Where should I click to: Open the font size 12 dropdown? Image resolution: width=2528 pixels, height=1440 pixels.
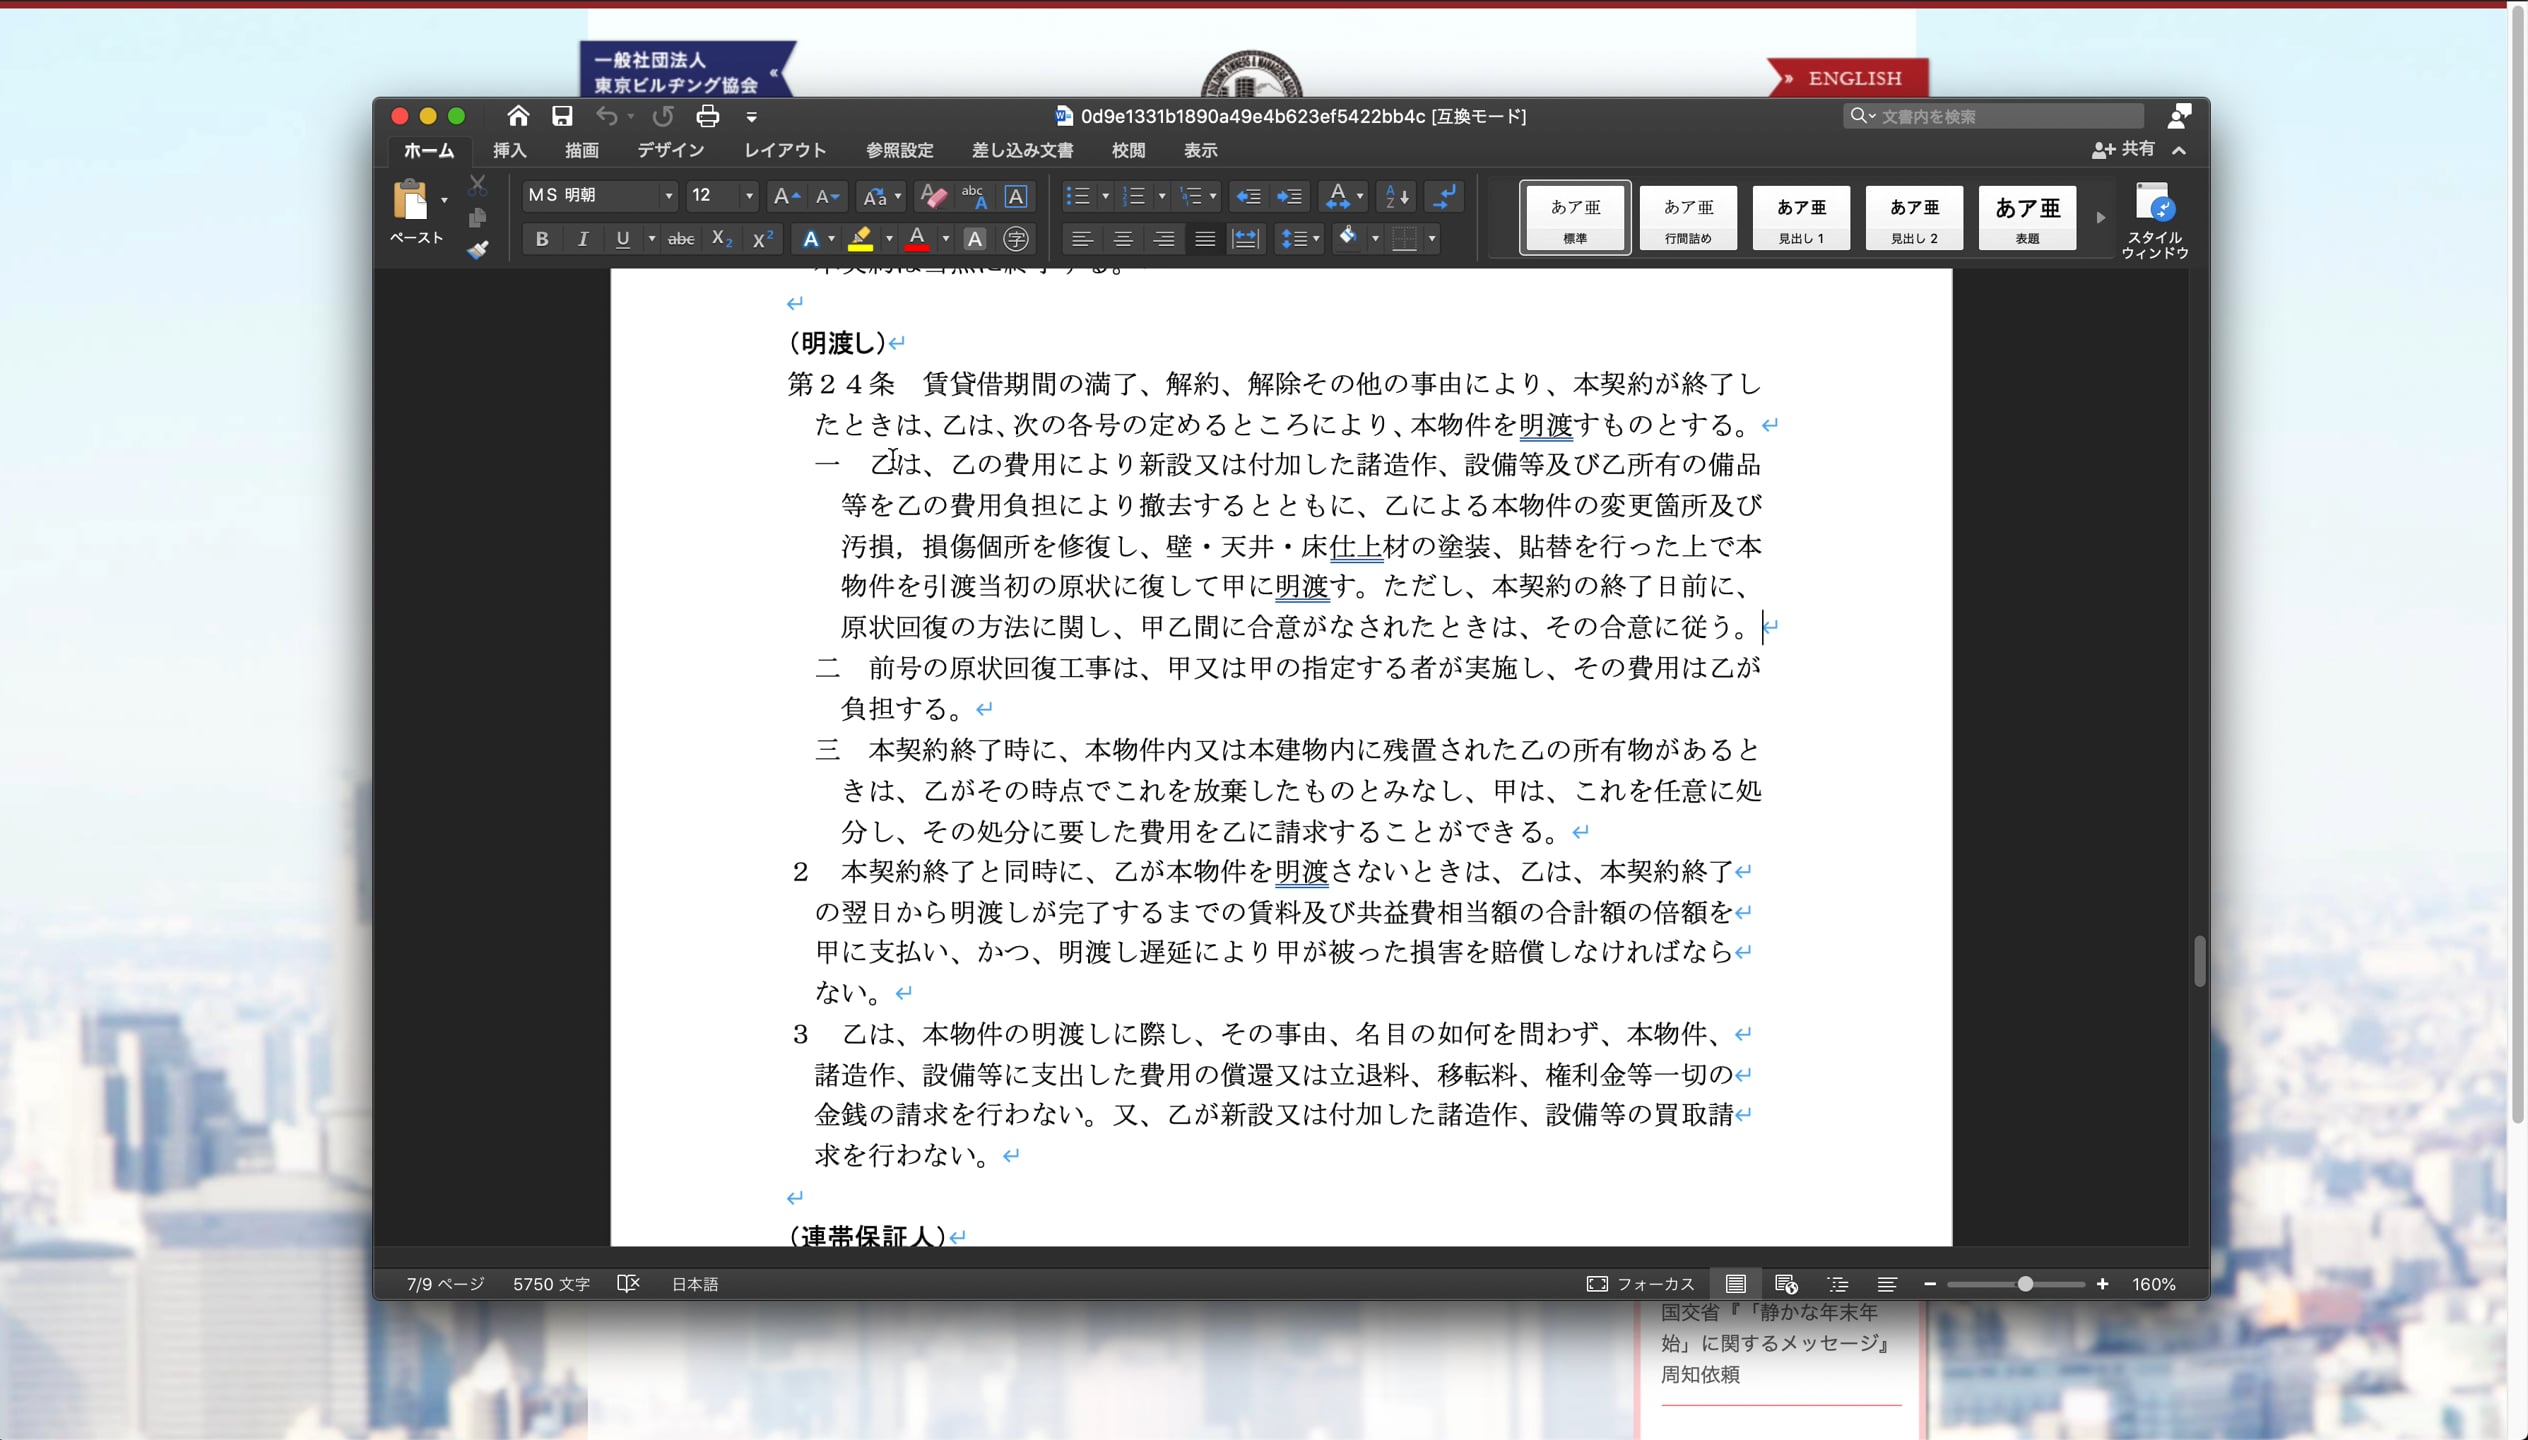[x=749, y=196]
